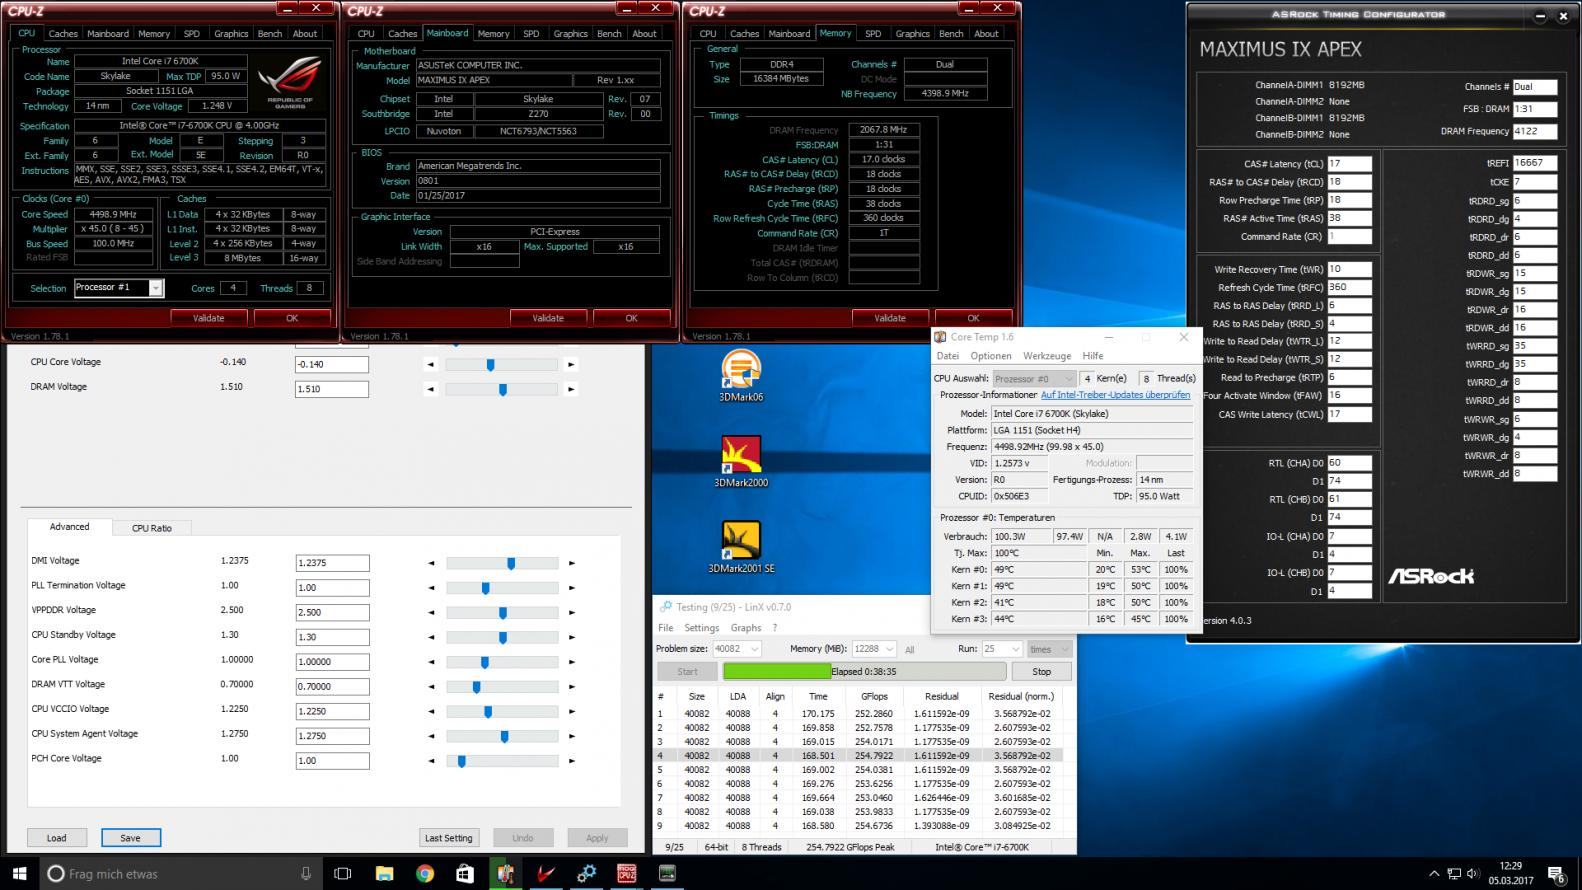
Task: Click the Save button in voltage panel
Action: point(130,838)
